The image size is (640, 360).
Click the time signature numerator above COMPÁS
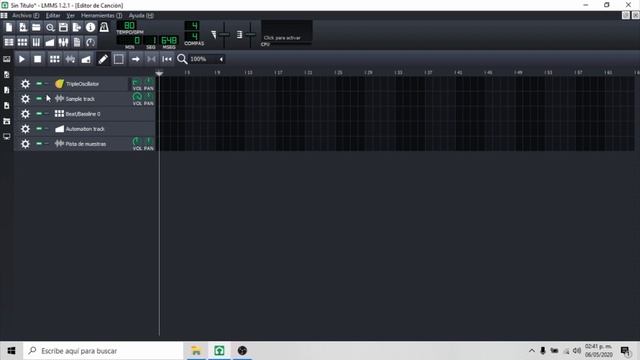point(192,25)
